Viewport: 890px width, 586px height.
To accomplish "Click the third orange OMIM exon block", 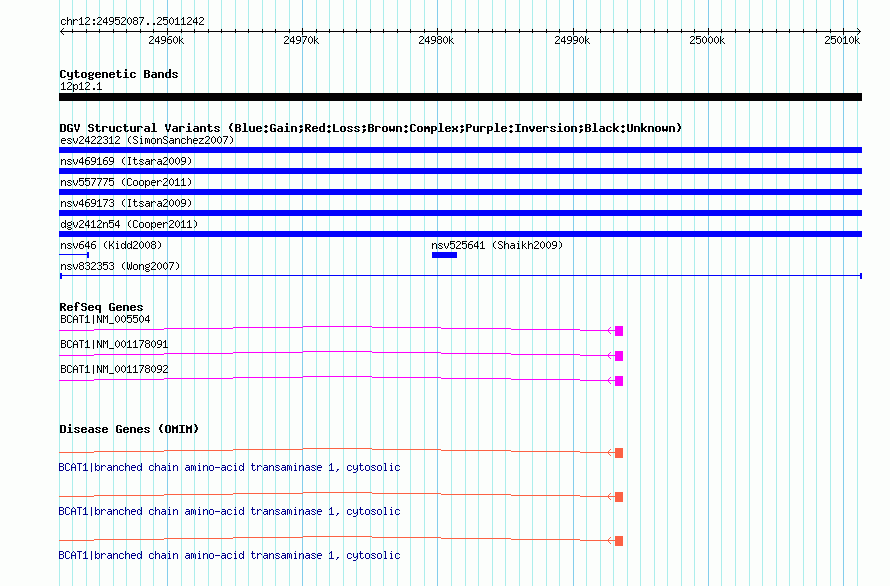I will click(x=619, y=541).
